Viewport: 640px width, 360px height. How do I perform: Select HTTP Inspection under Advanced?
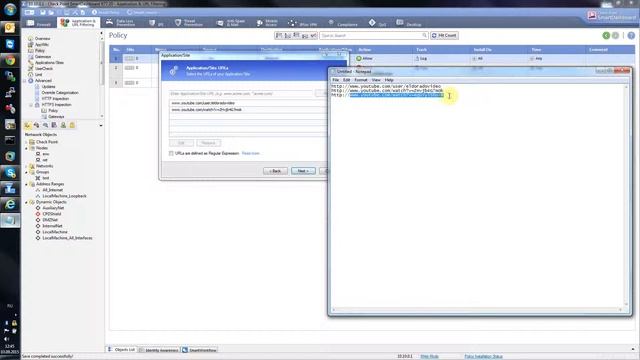click(x=52, y=98)
